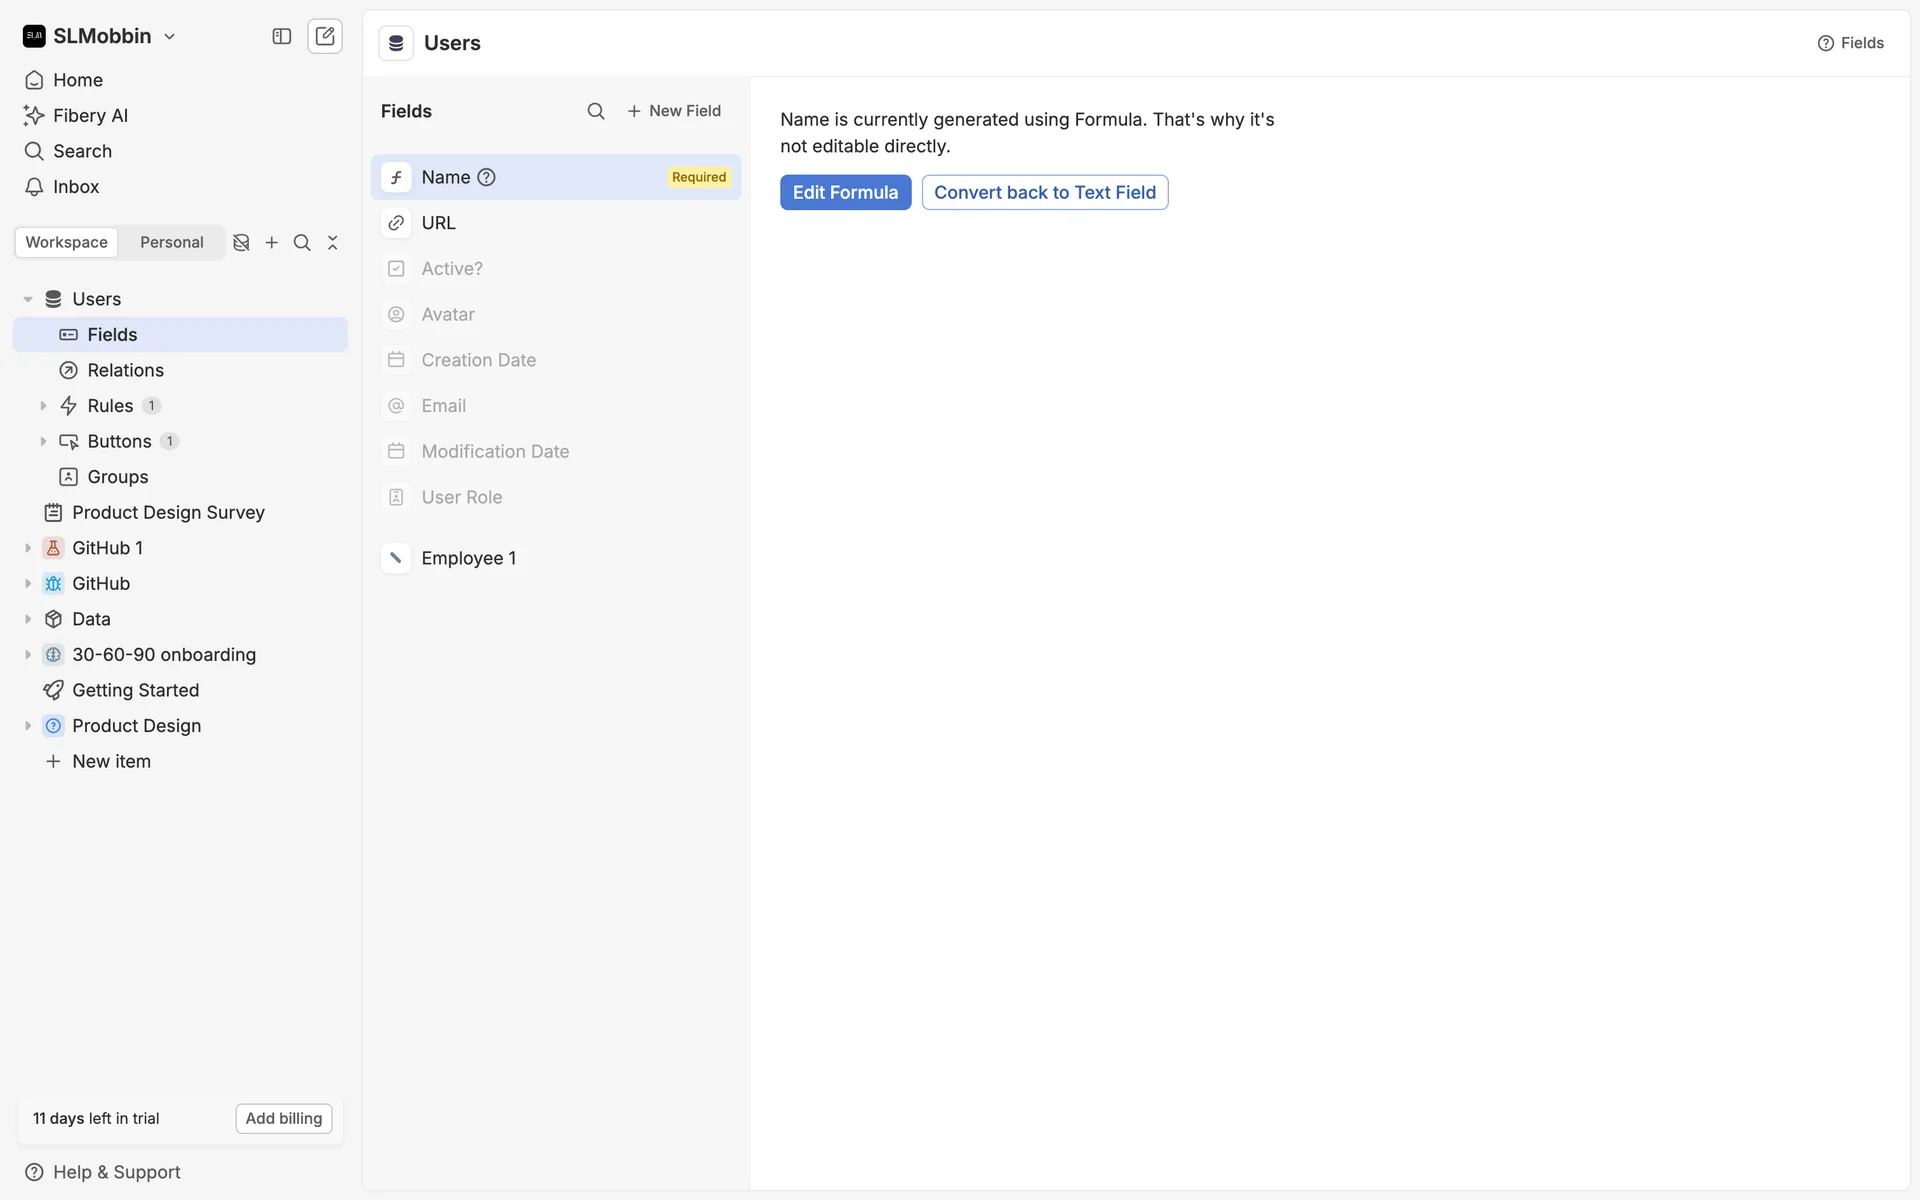Add a New Field
1920x1200 pixels.
click(x=674, y=111)
